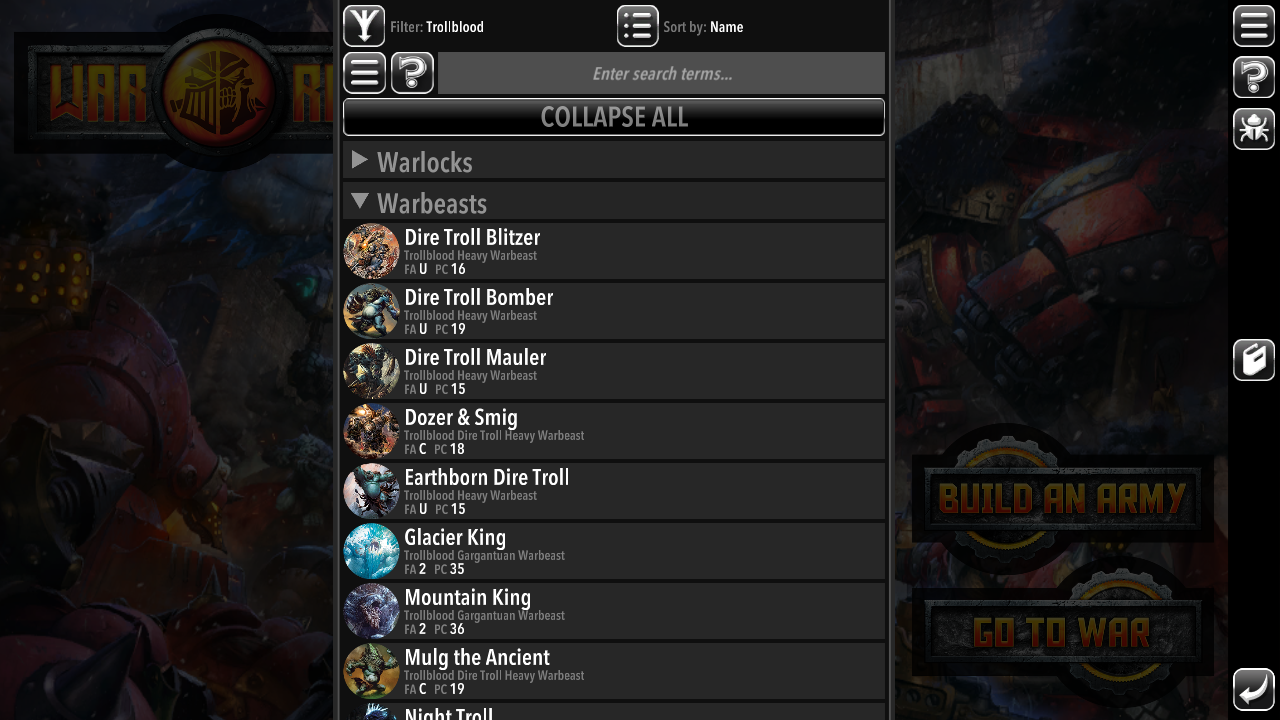
Task: Select Mulg the Ancient entry
Action: coord(614,671)
